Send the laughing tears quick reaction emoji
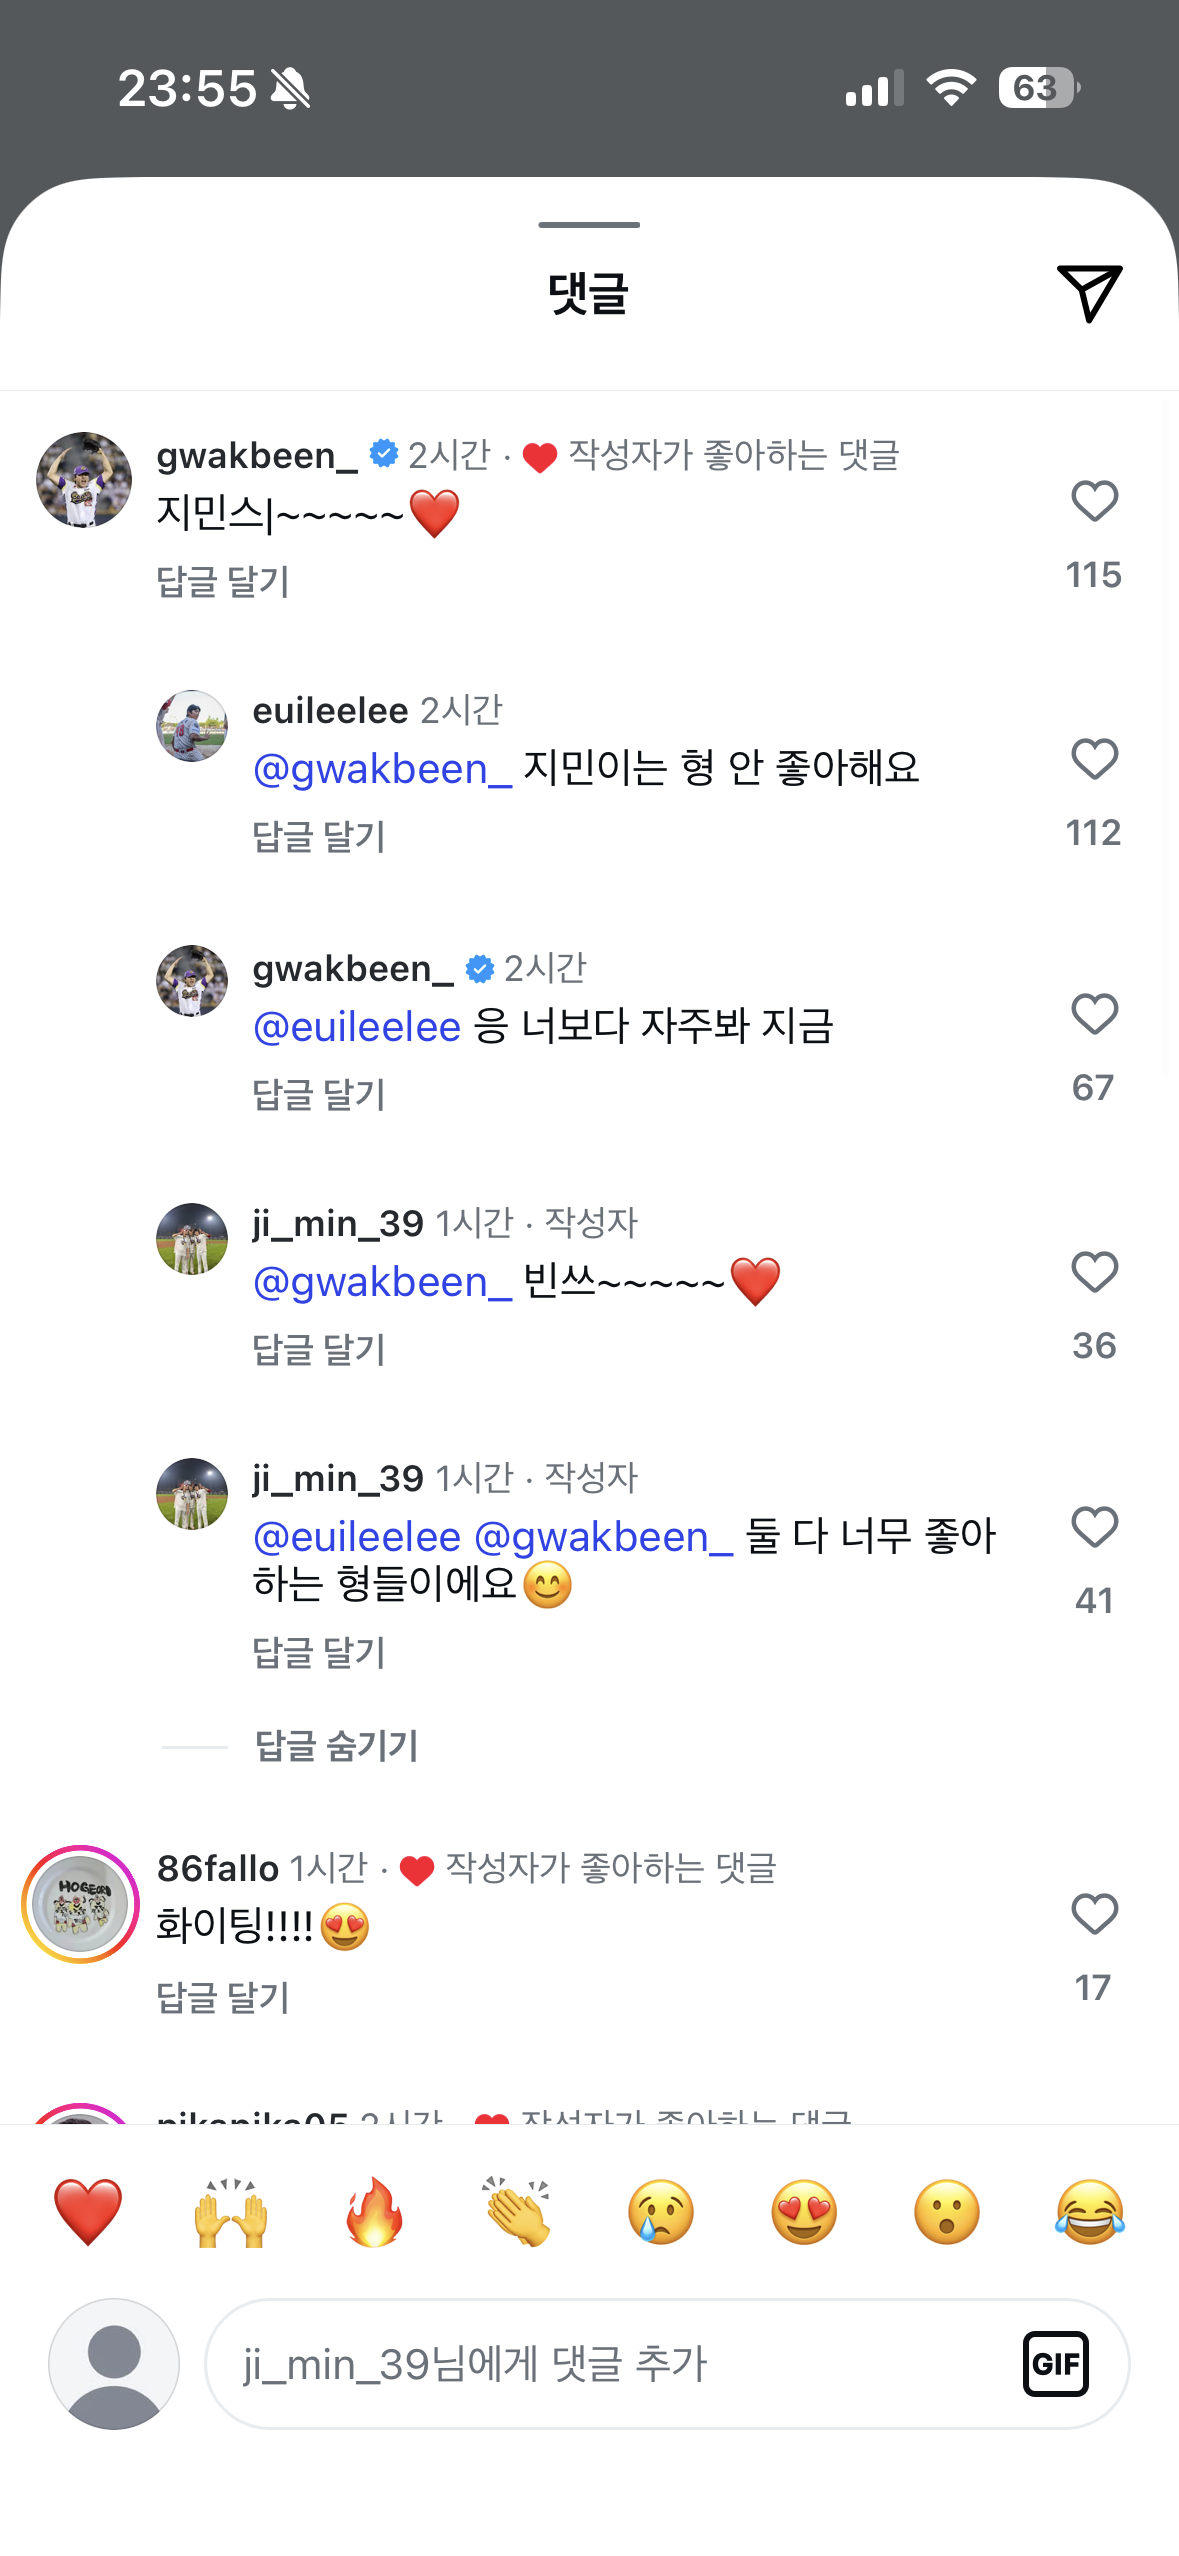This screenshot has height=2556, width=1179. (x=1089, y=2212)
